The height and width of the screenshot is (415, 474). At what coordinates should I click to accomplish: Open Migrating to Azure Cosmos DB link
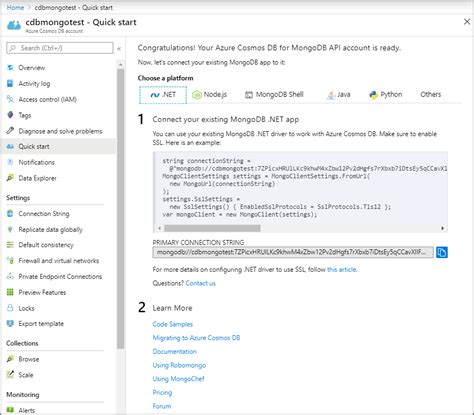tap(196, 338)
